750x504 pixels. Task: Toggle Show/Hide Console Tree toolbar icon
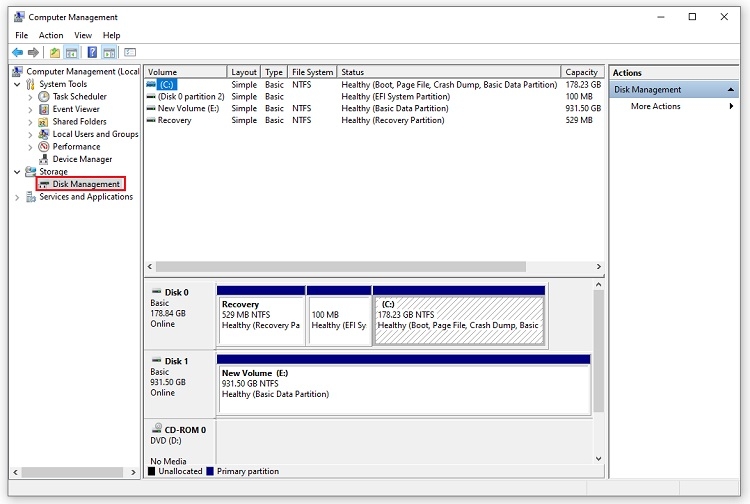click(71, 53)
